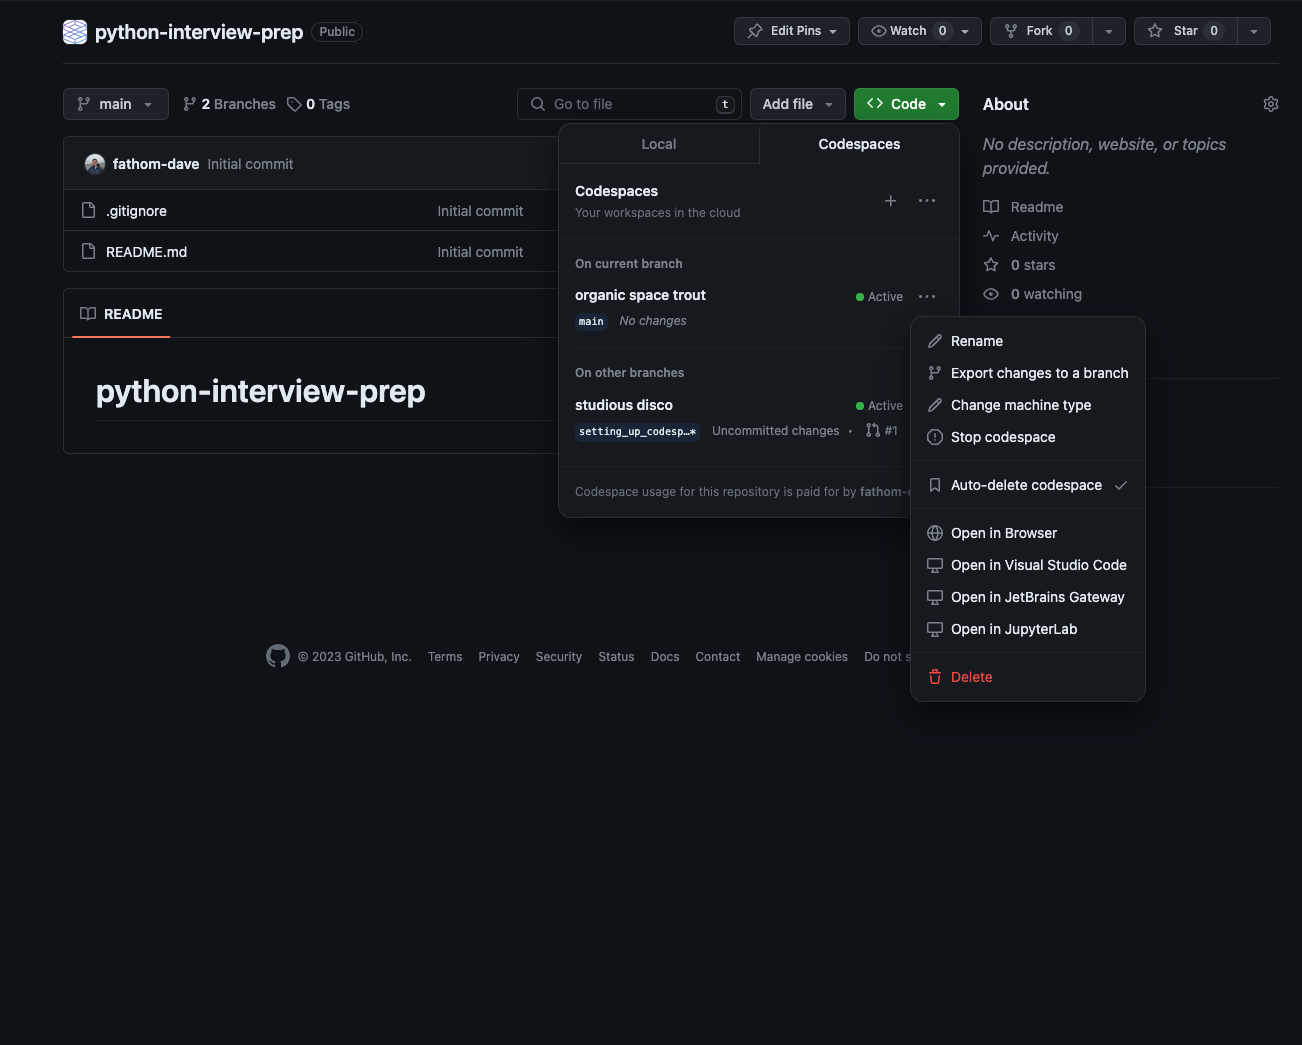Open the organic space trout codespace
Screen dimensions: 1302x1045
[640, 295]
